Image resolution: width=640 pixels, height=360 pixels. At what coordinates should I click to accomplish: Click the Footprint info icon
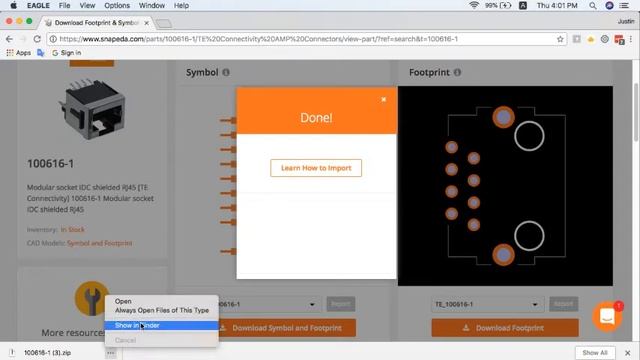pos(458,72)
